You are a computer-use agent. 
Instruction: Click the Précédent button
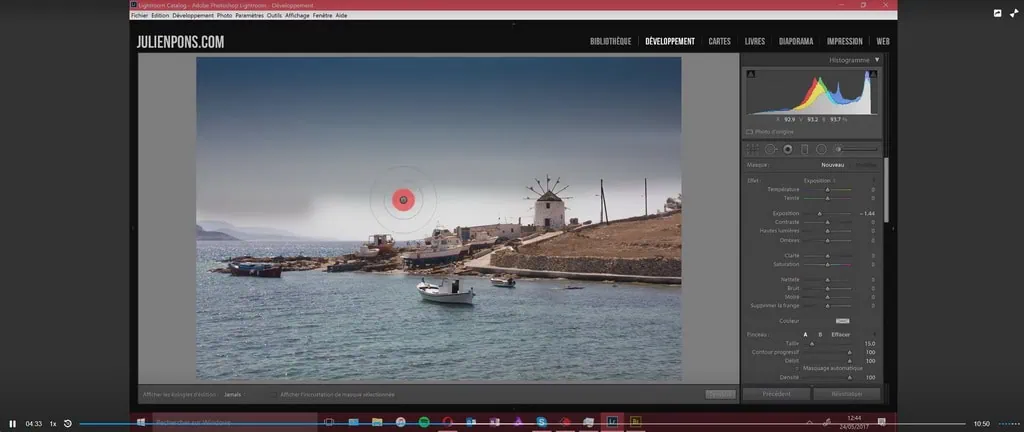point(776,394)
